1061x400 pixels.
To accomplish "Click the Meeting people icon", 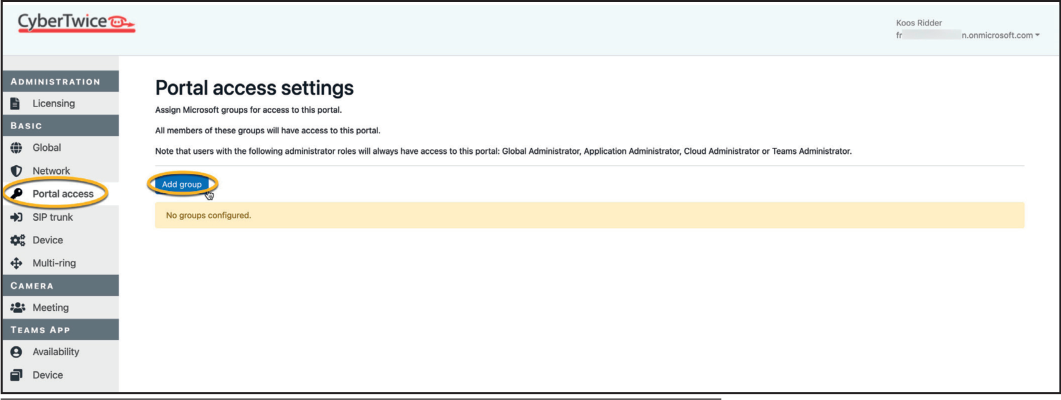I will 18,307.
